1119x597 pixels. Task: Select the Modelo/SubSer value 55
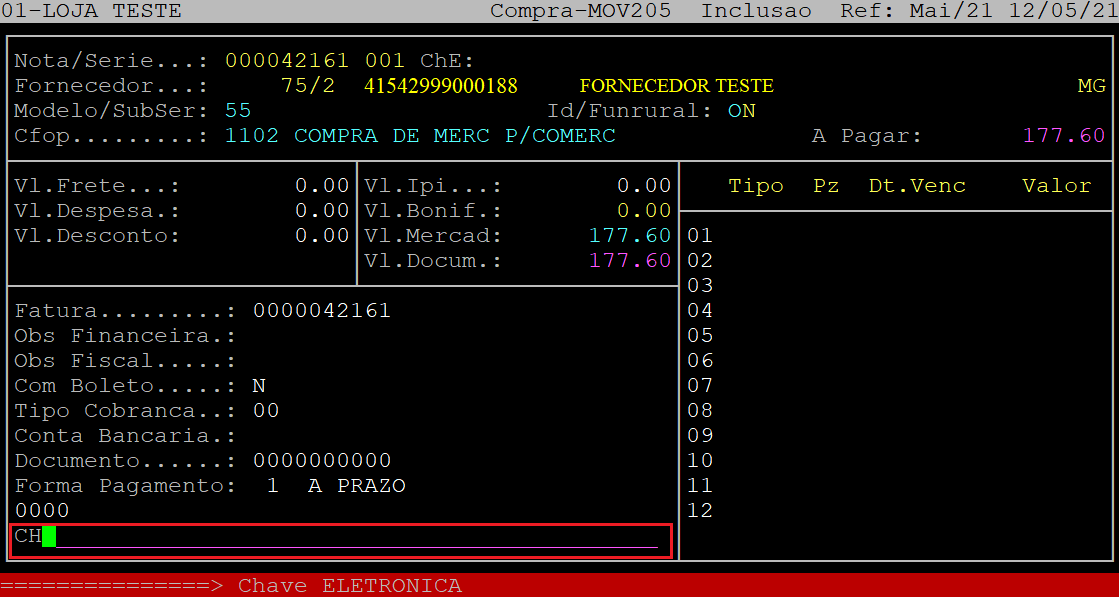(x=238, y=111)
